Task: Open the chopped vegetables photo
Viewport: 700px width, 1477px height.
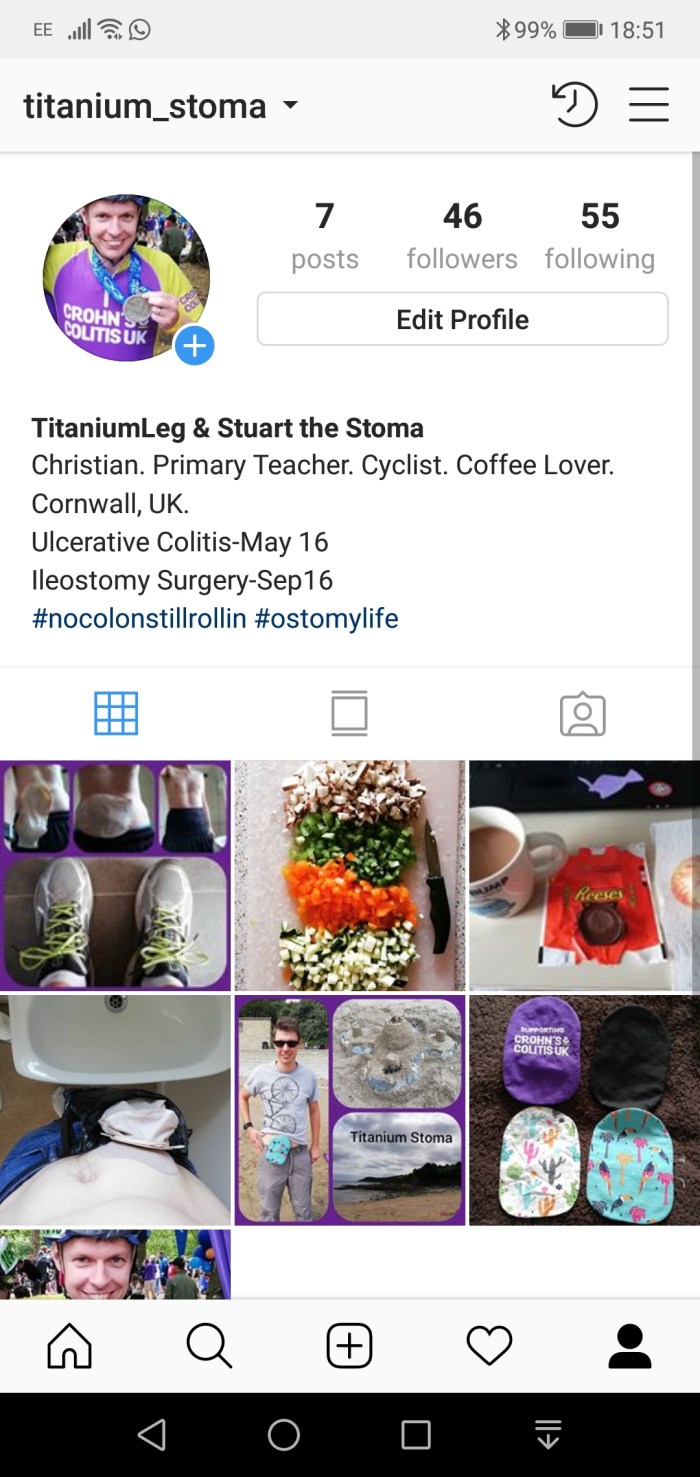Action: coord(350,876)
